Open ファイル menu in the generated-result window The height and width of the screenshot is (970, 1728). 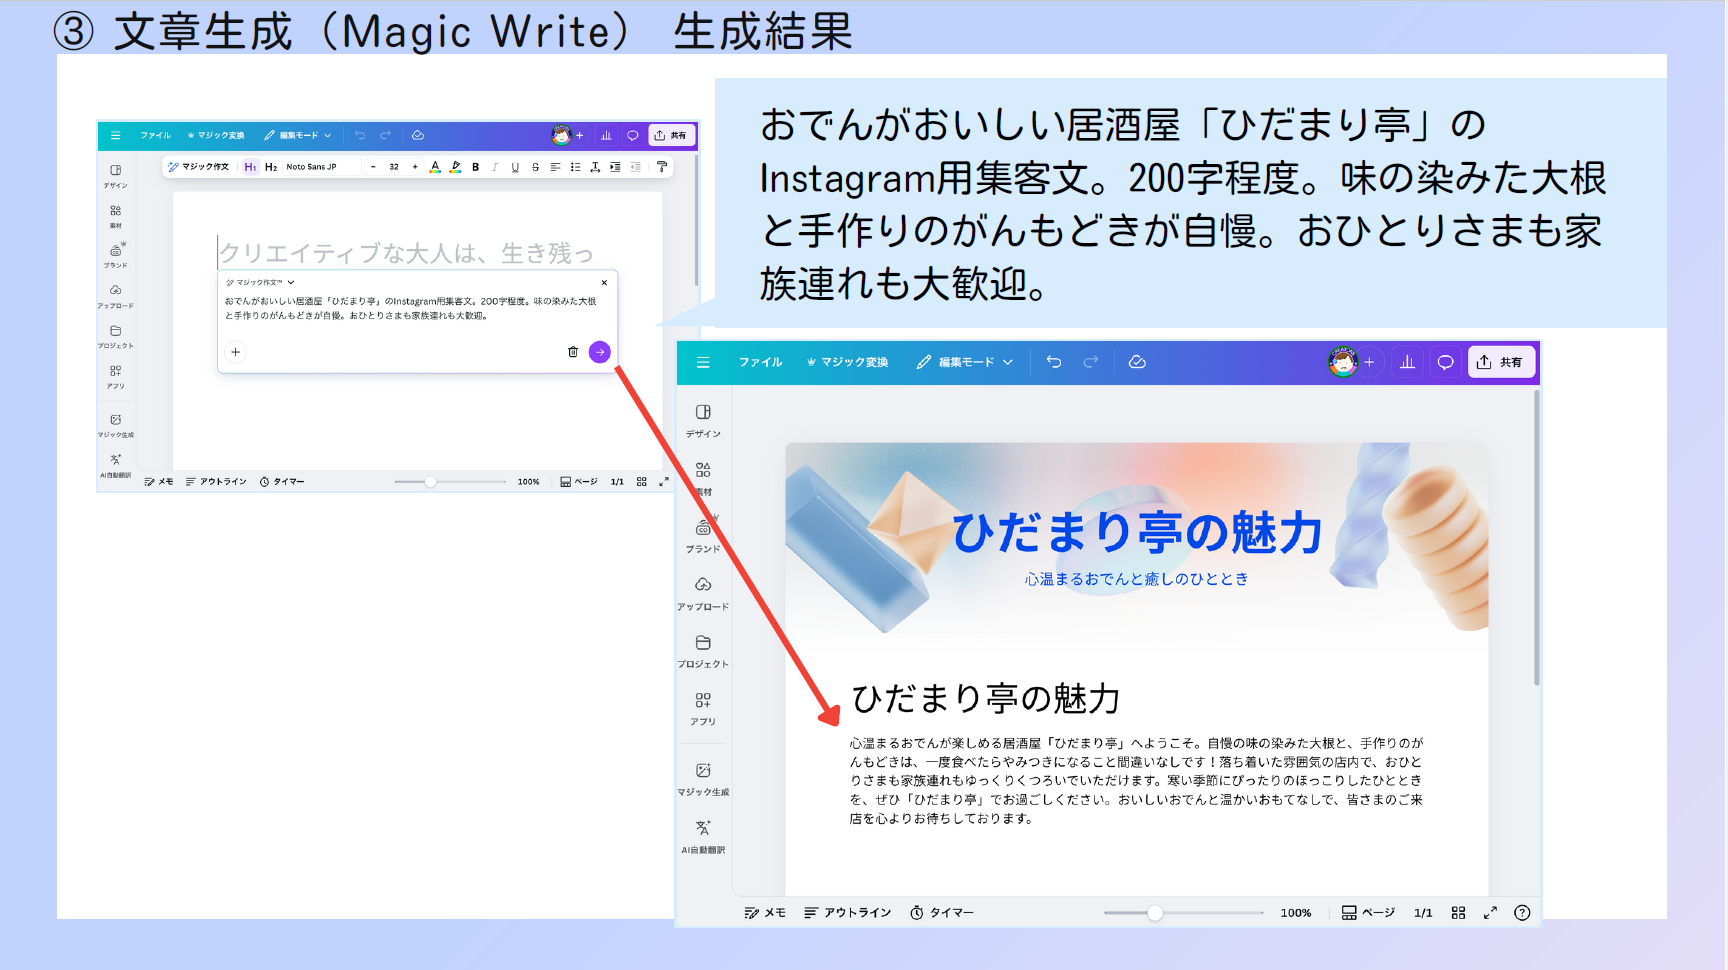pos(760,362)
